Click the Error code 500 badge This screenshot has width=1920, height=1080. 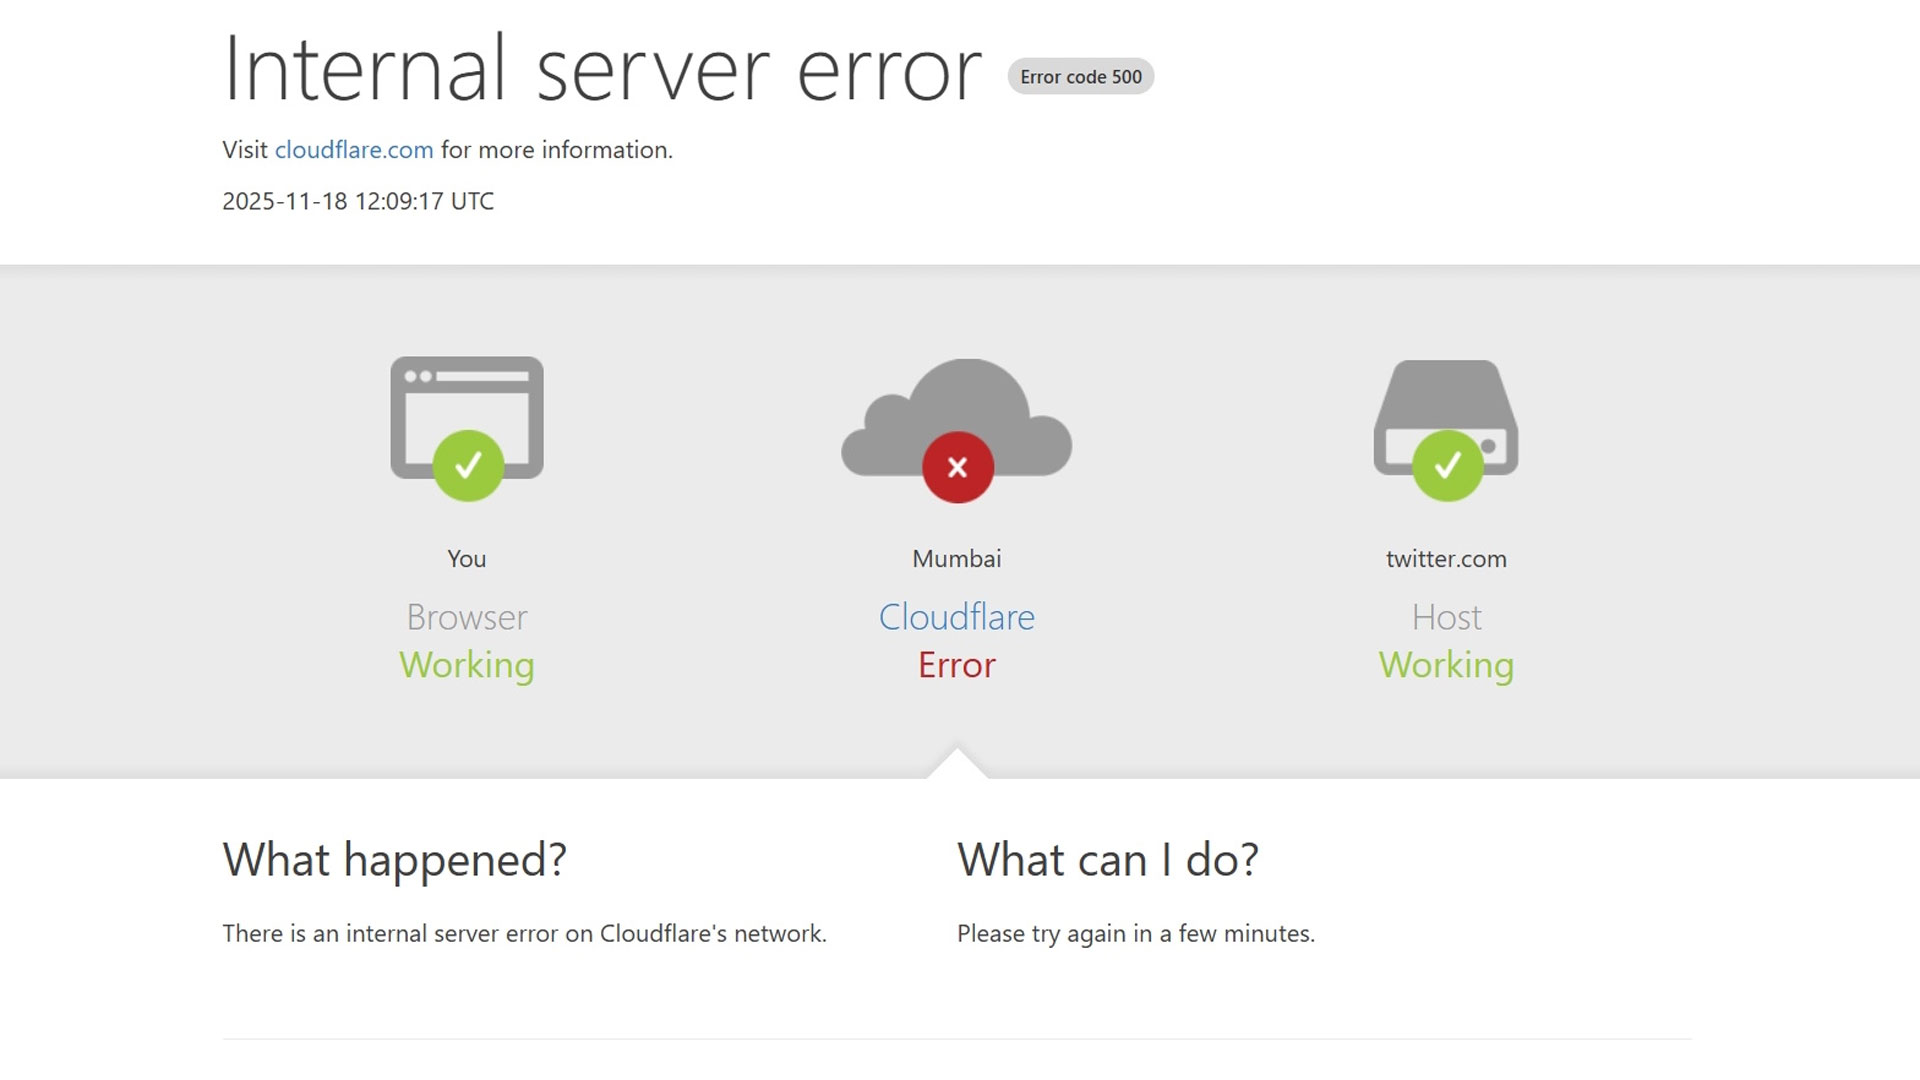[1080, 77]
